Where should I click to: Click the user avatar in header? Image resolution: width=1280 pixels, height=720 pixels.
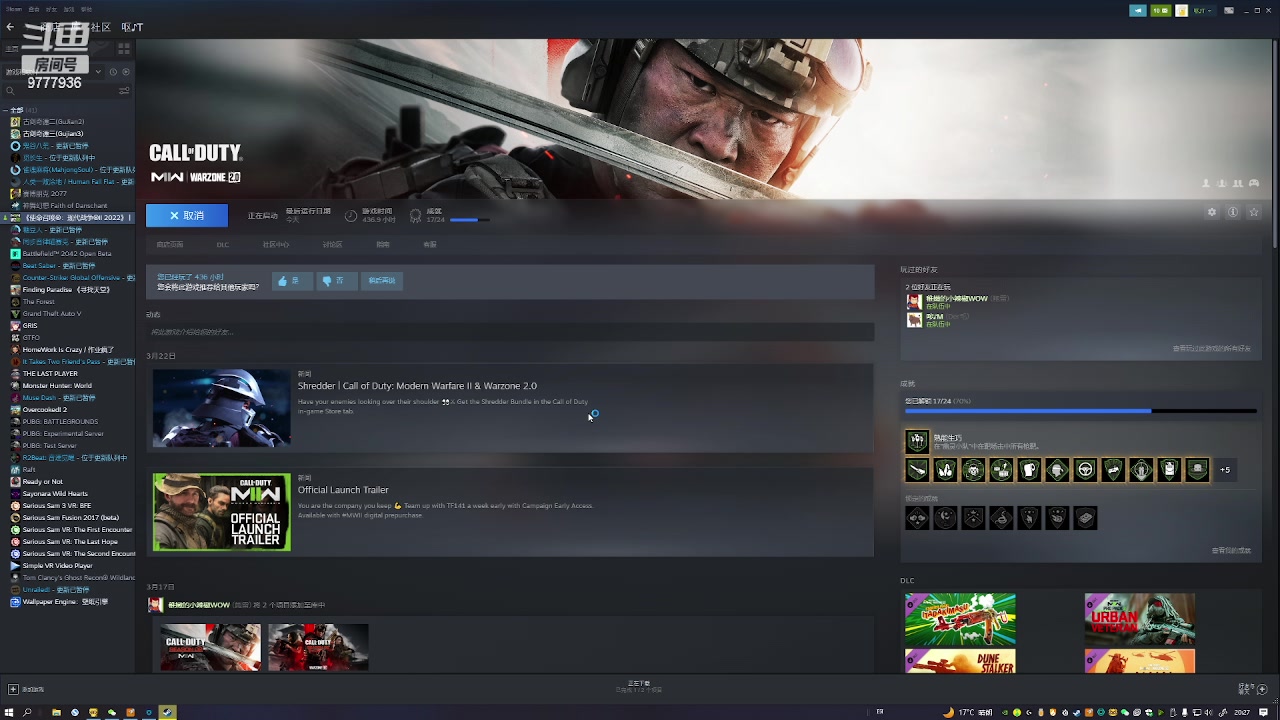tap(1182, 10)
